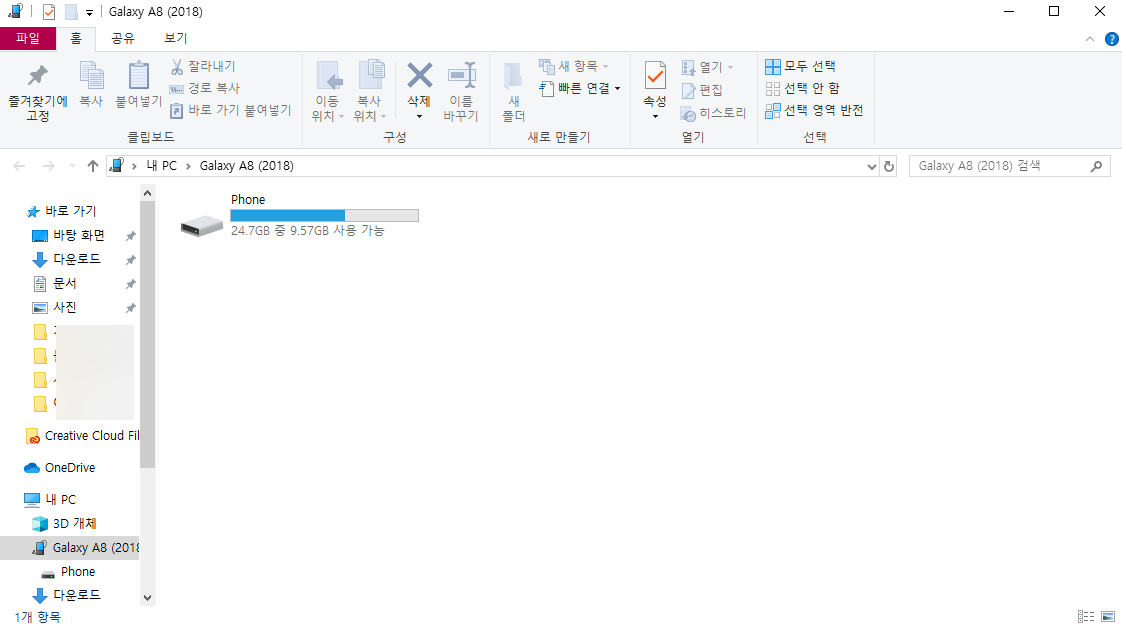The width and height of the screenshot is (1122, 629).
Task: Select Galaxy A8 (2018) in the navigation tree
Action: click(x=69, y=547)
